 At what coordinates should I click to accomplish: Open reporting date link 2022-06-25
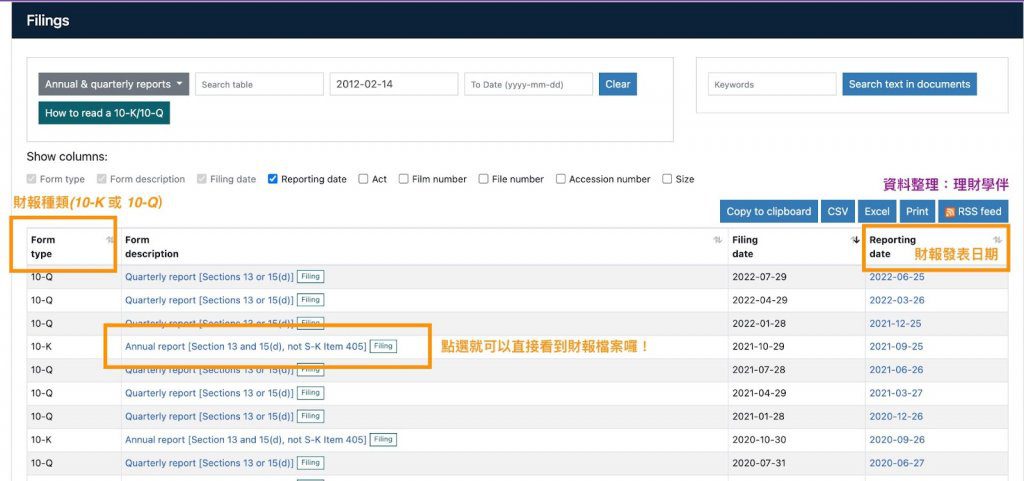[896, 277]
